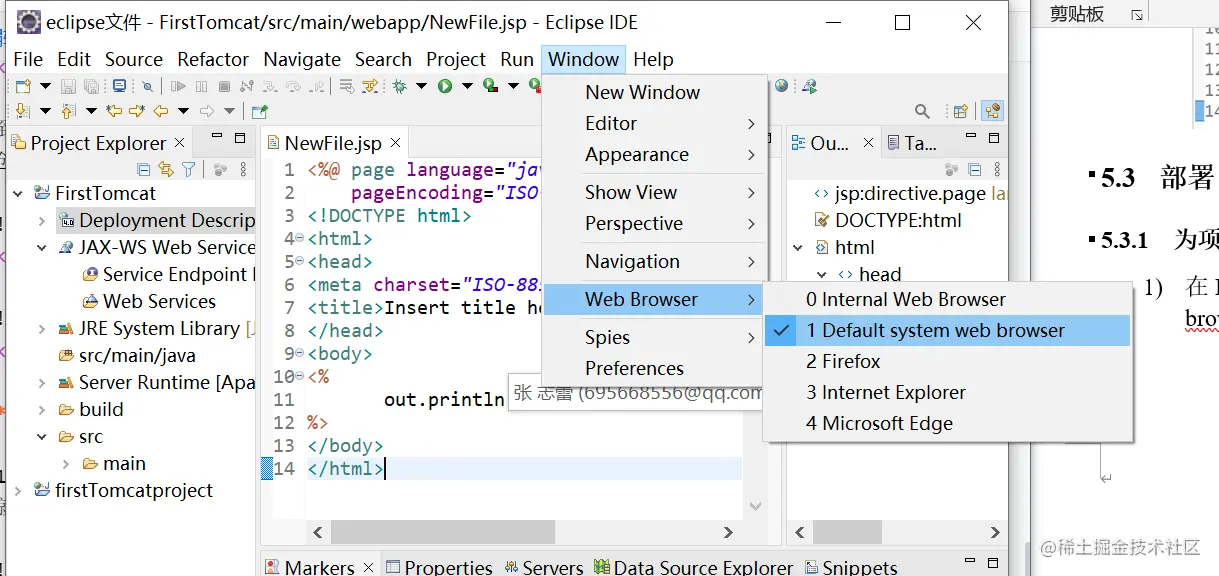Click the Back navigation arrow icon

point(161,111)
